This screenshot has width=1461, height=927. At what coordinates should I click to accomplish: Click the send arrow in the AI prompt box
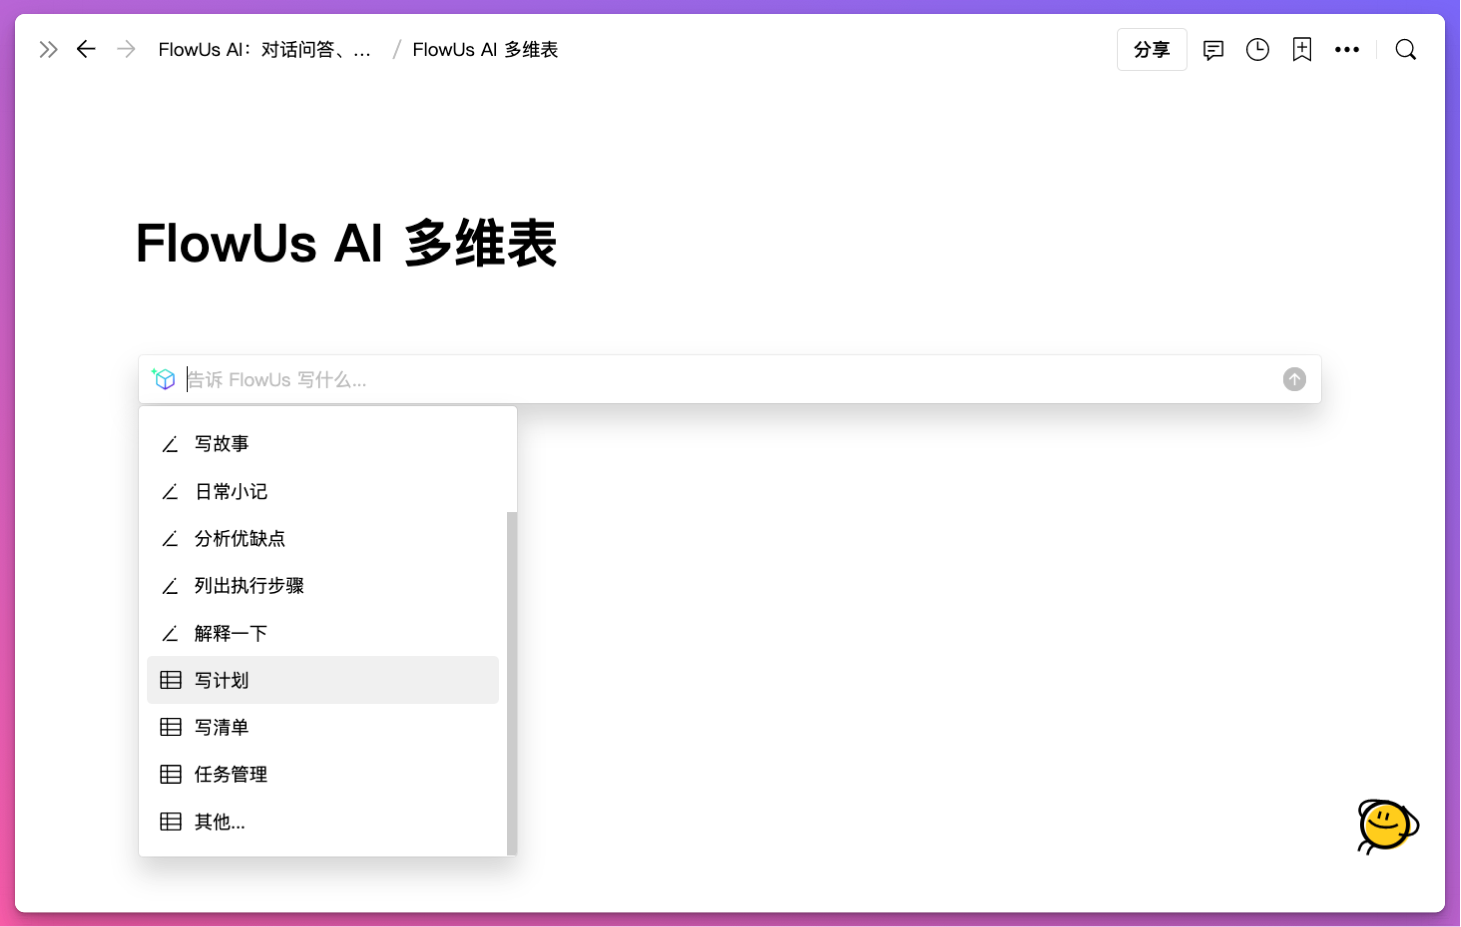click(x=1294, y=379)
